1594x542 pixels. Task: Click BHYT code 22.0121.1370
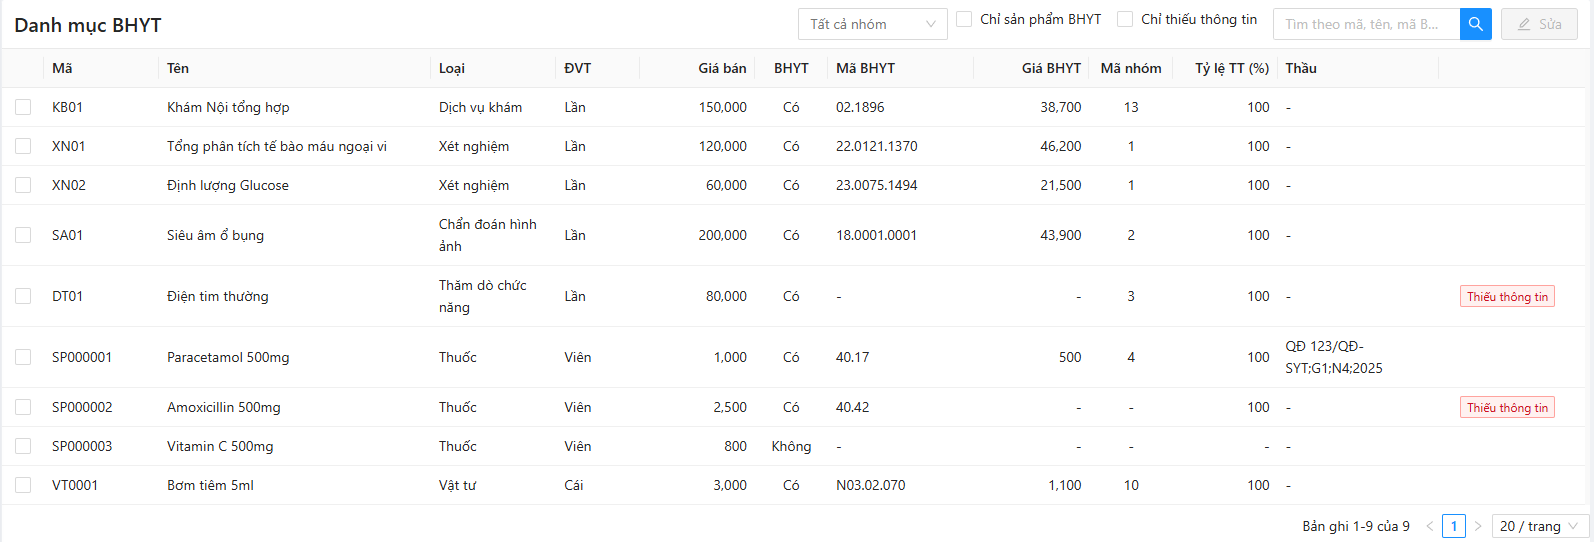click(877, 146)
